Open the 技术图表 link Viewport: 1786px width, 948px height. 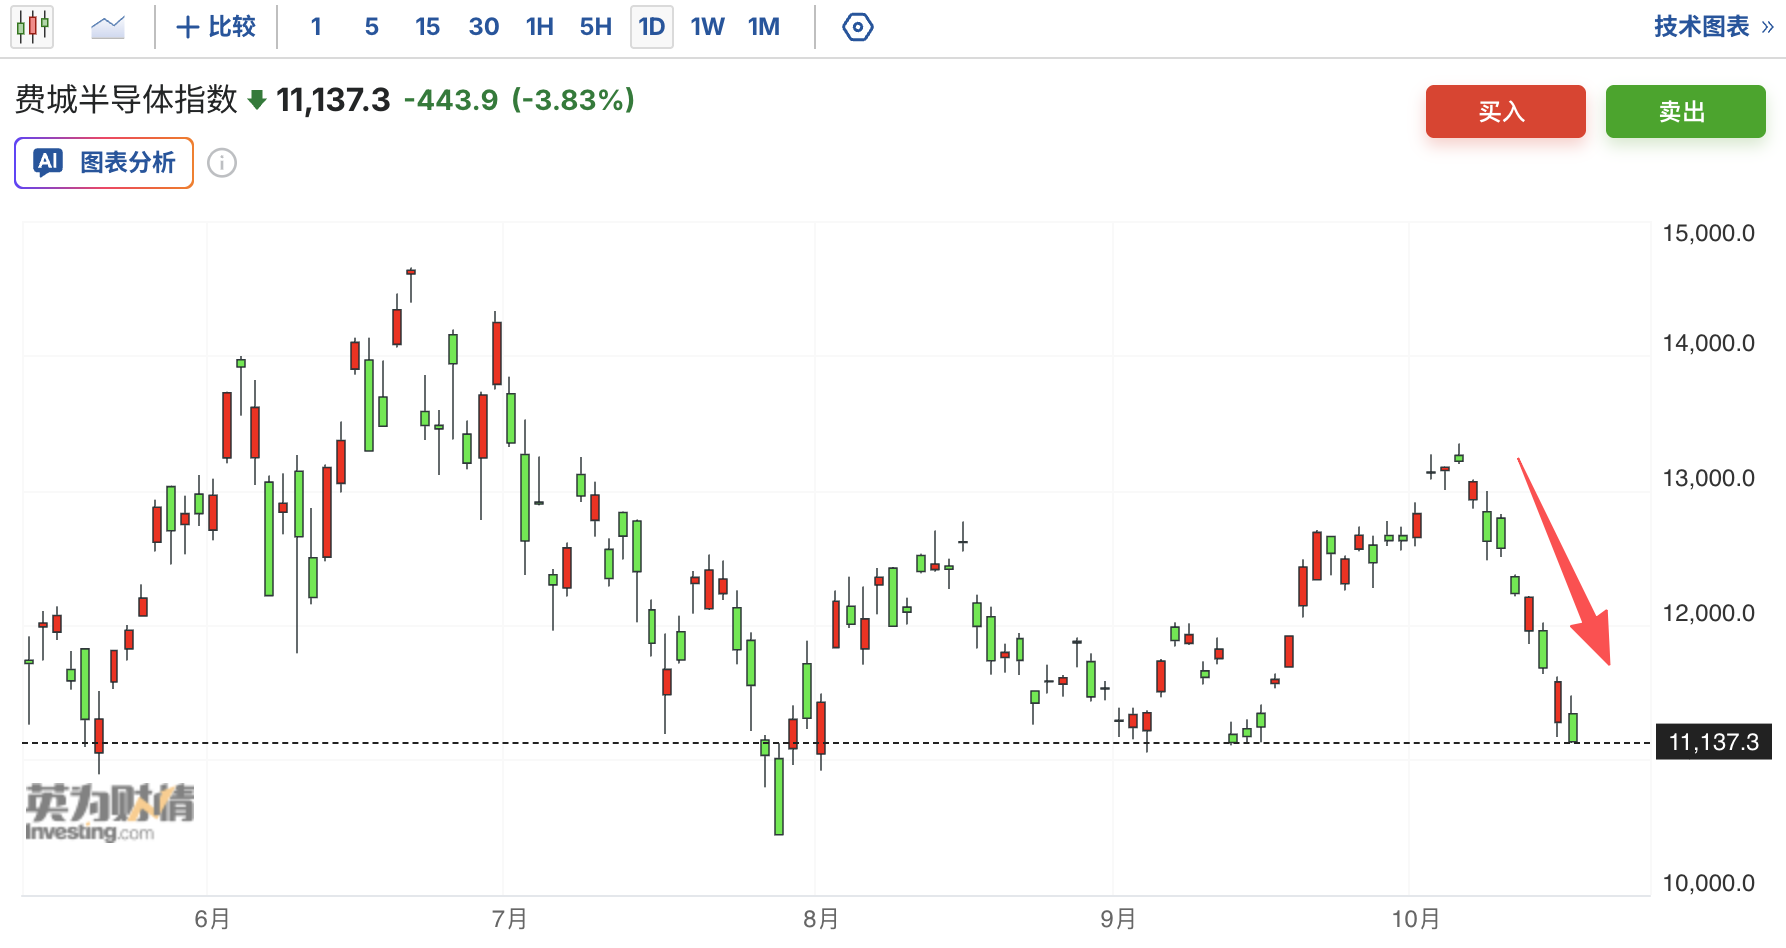[1713, 27]
